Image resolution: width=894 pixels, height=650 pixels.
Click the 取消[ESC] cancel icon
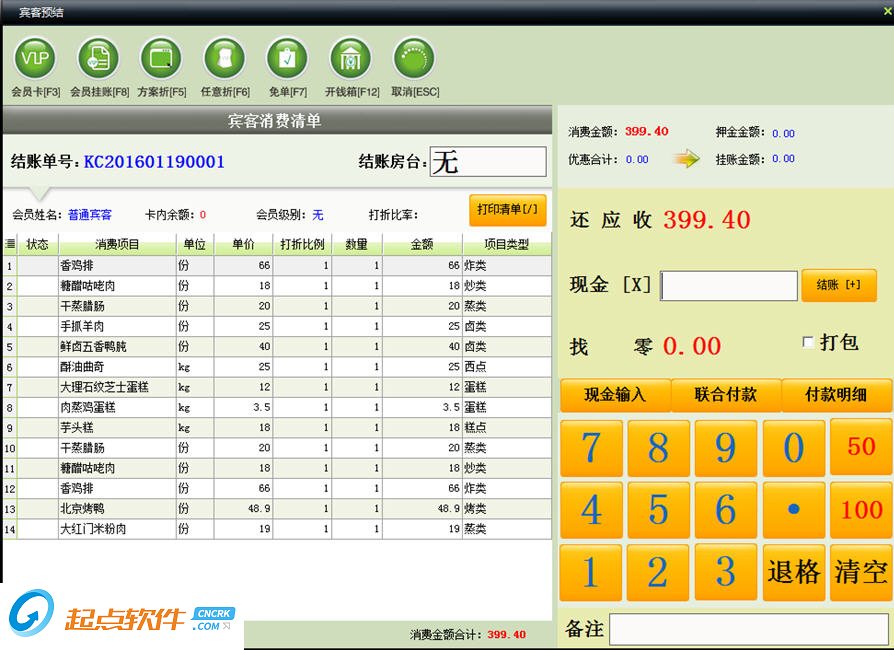(414, 58)
